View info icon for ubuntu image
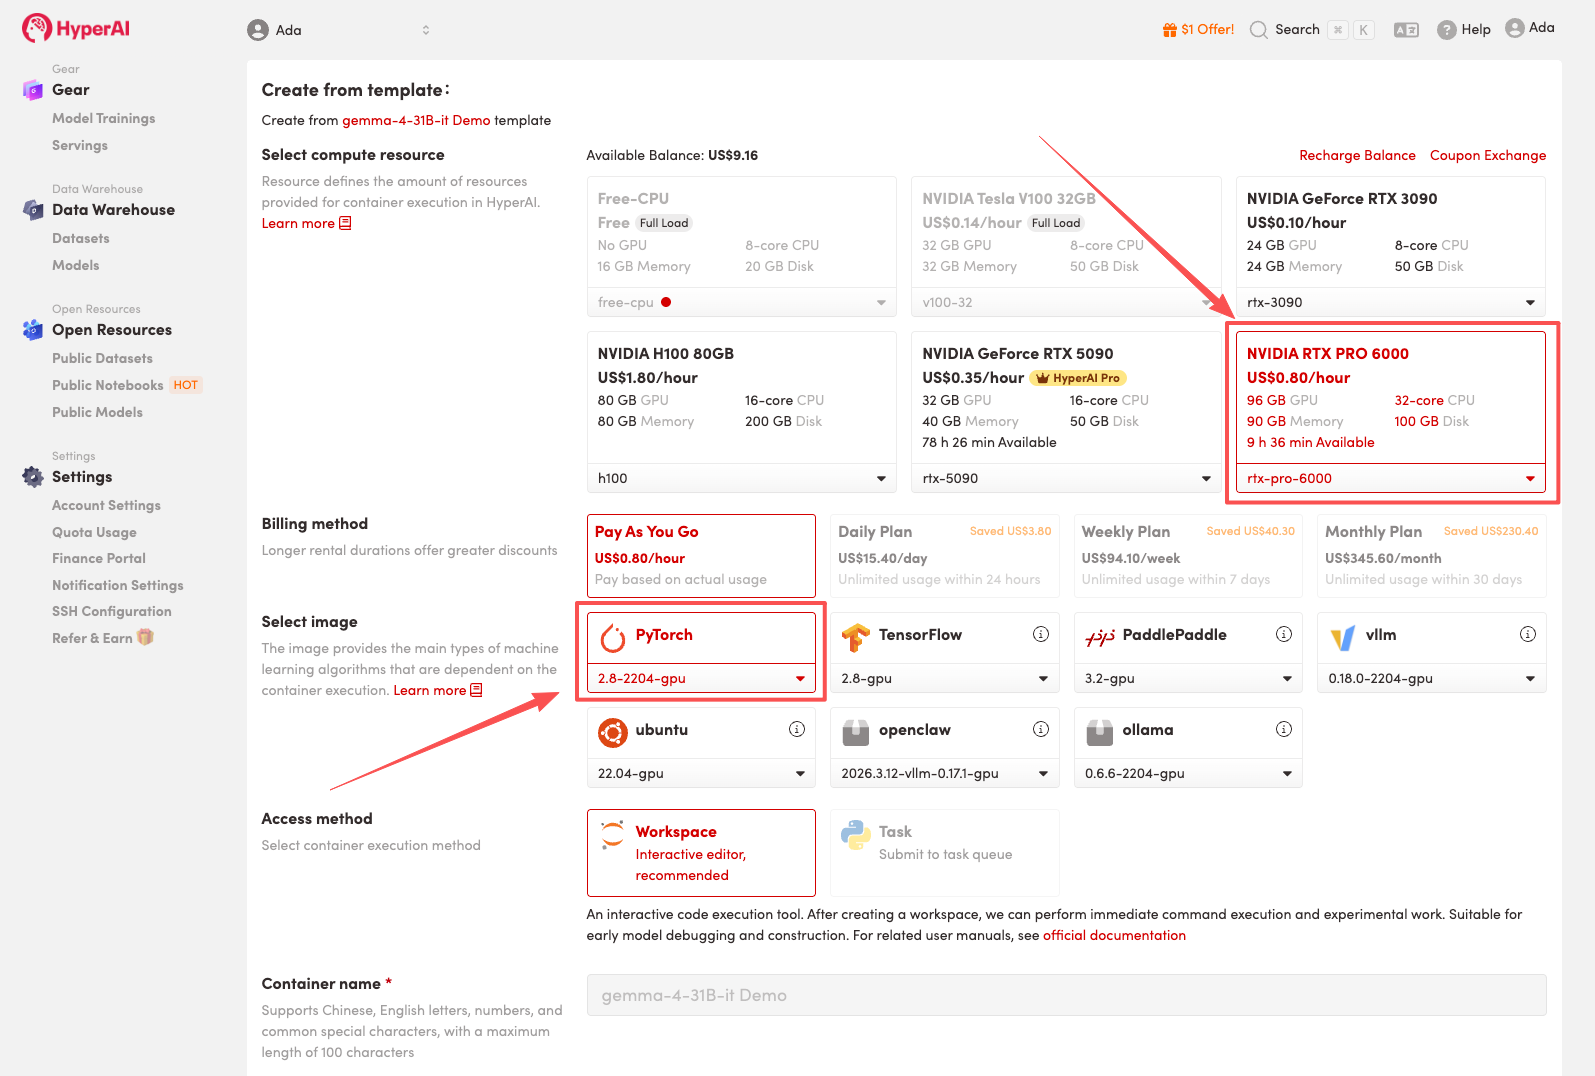 797,729
